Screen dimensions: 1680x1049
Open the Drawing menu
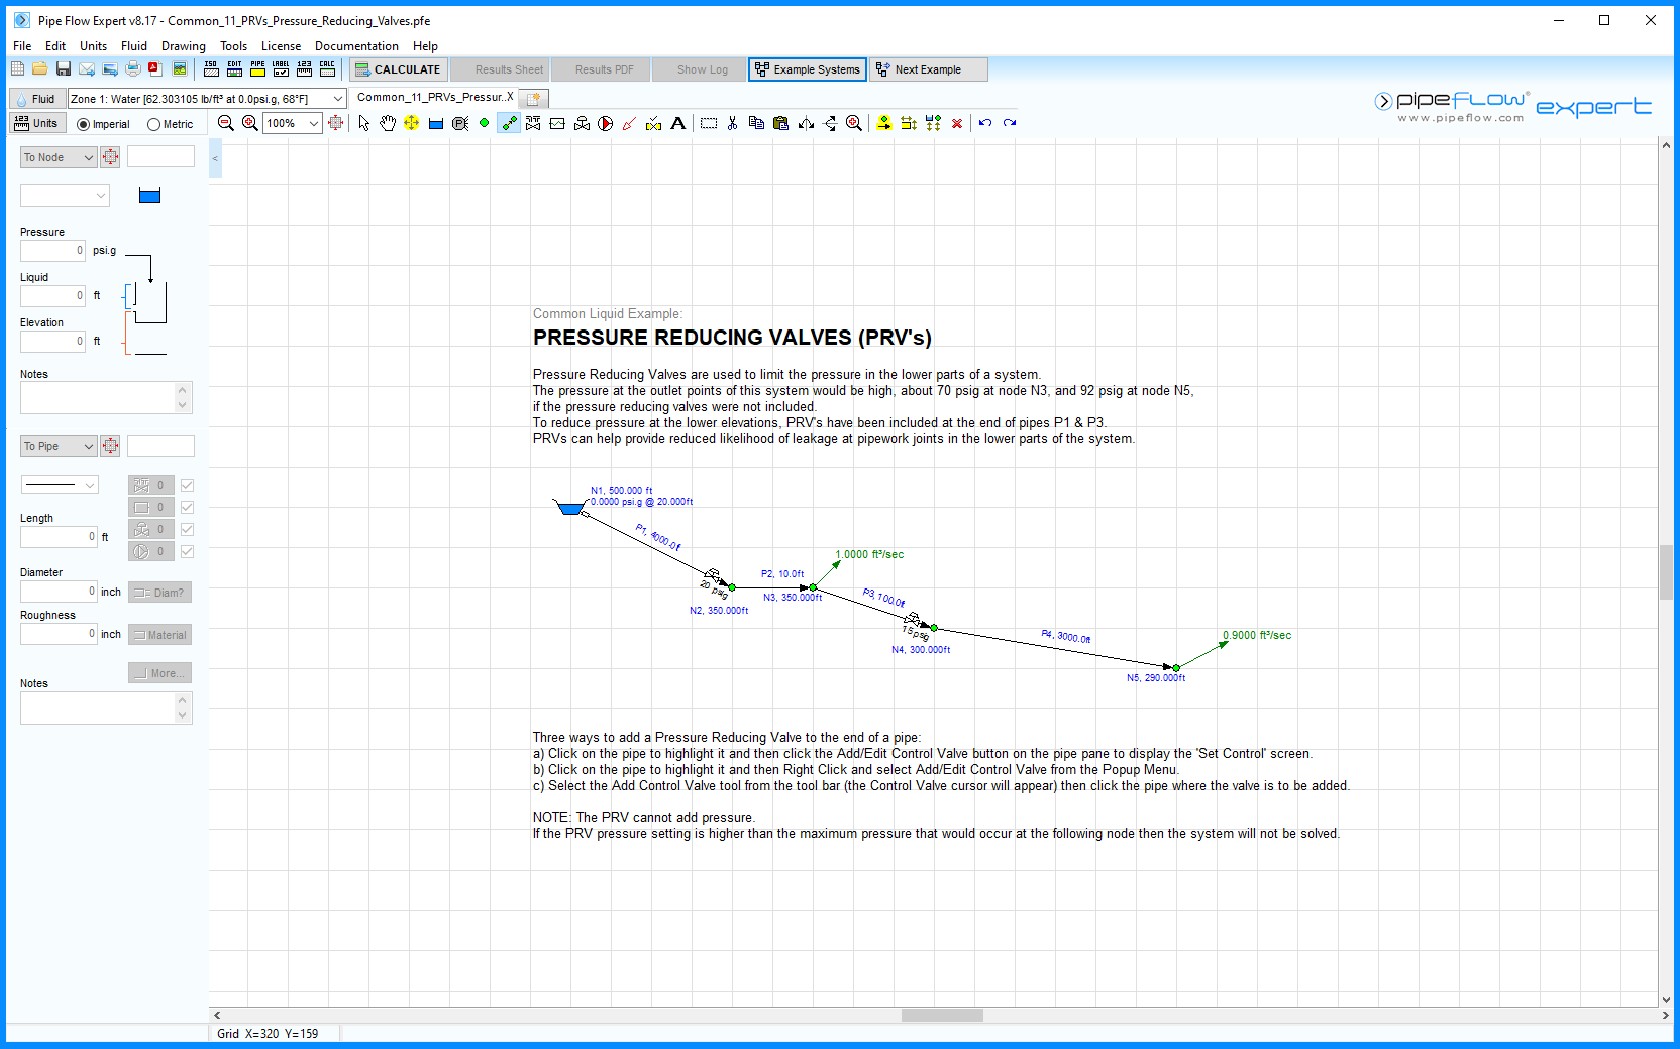click(184, 45)
